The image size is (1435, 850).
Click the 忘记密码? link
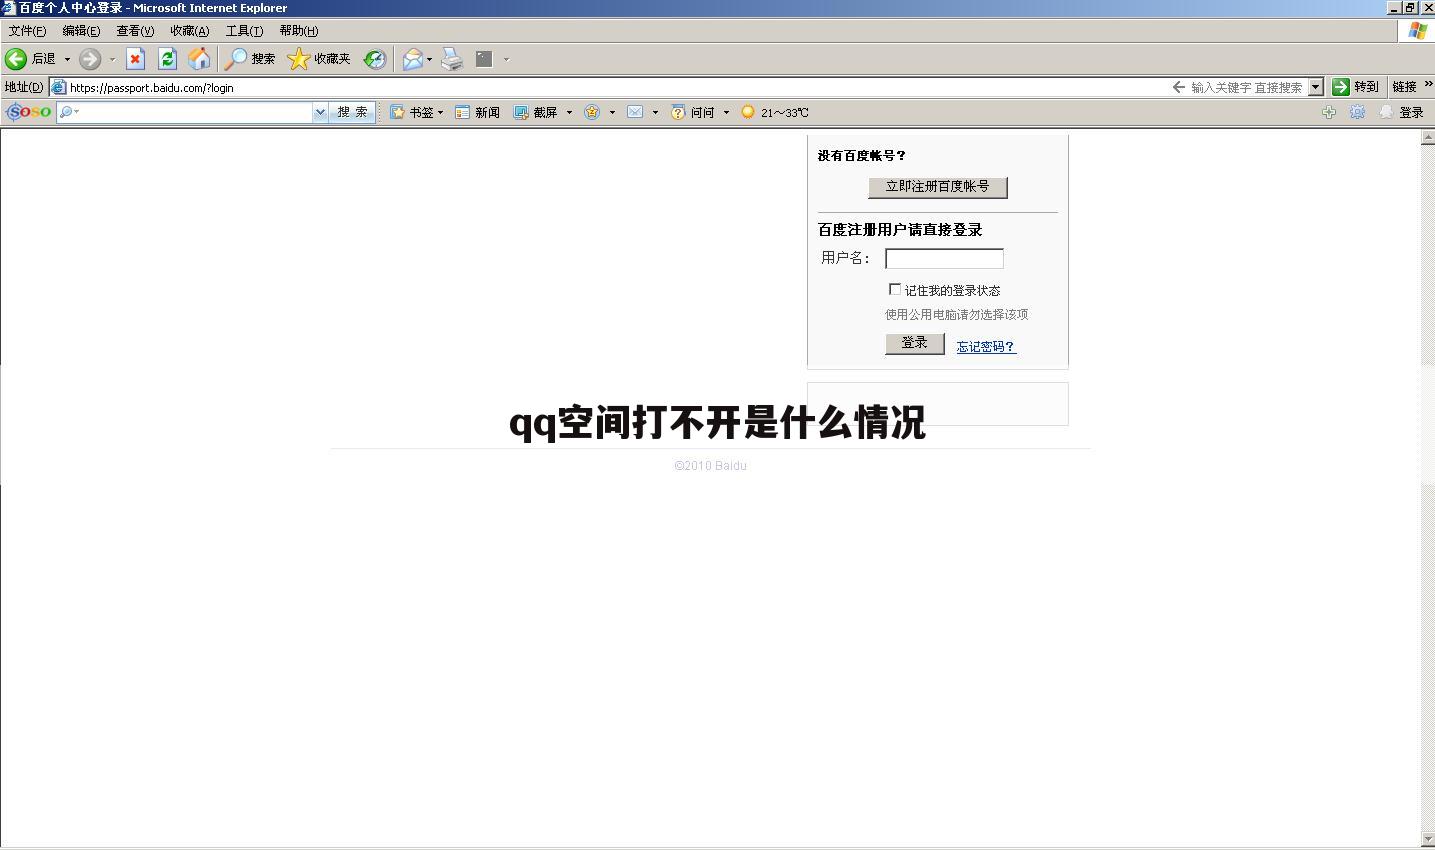click(x=985, y=347)
